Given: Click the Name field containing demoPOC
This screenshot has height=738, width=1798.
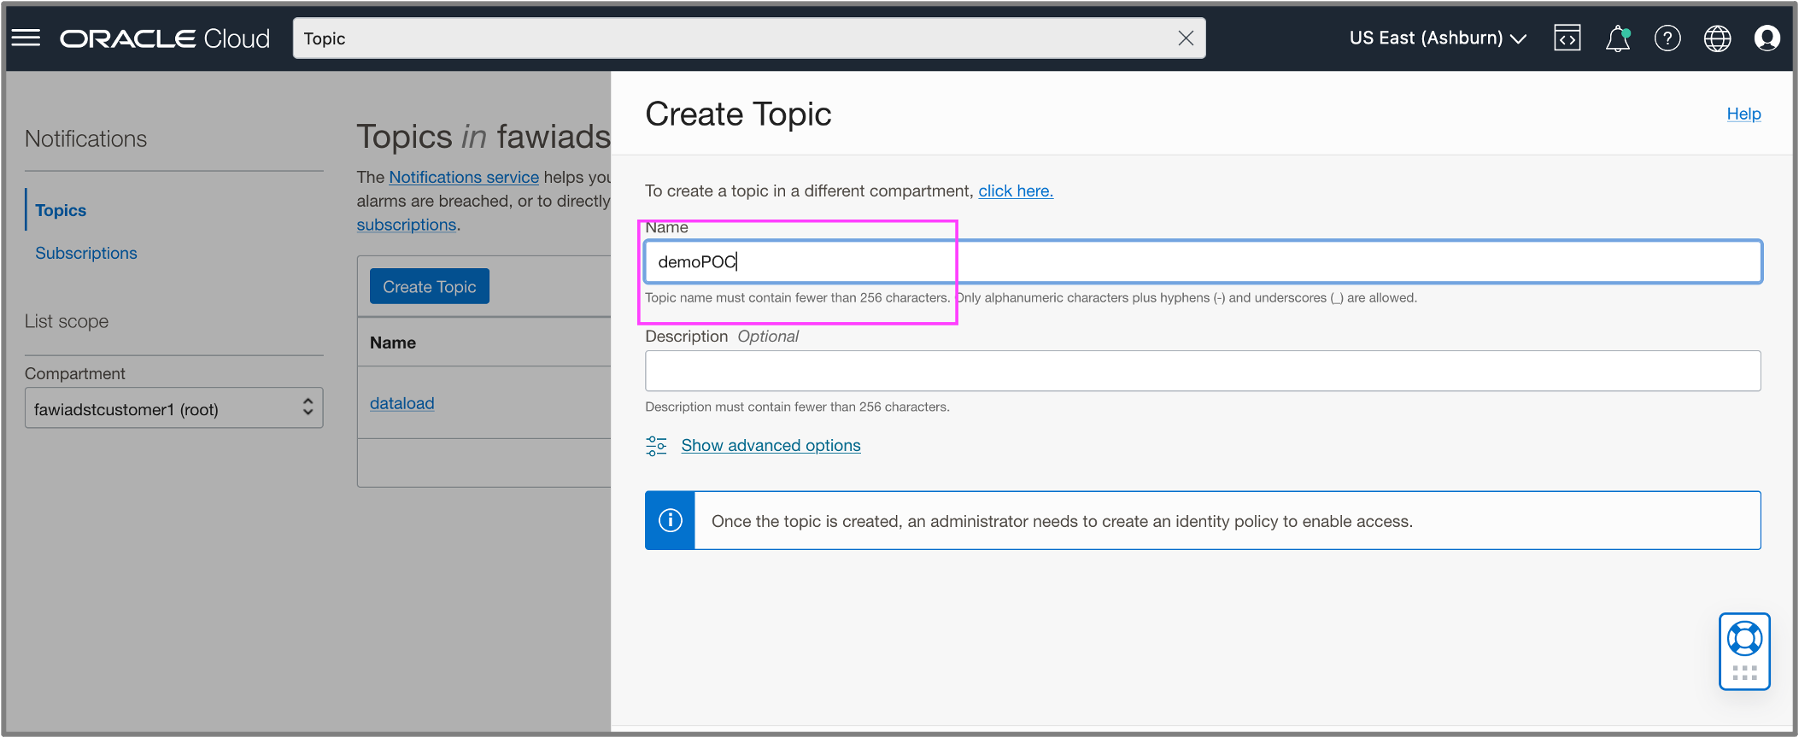Looking at the screenshot, I should tap(1203, 262).
